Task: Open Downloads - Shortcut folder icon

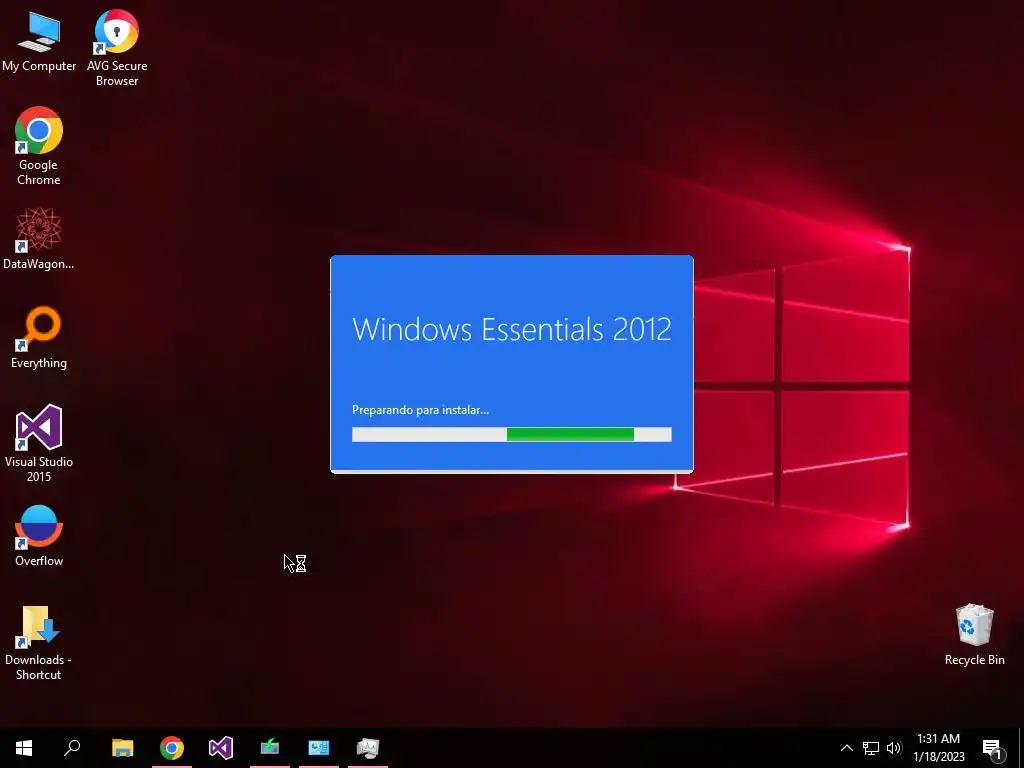Action: point(39,643)
